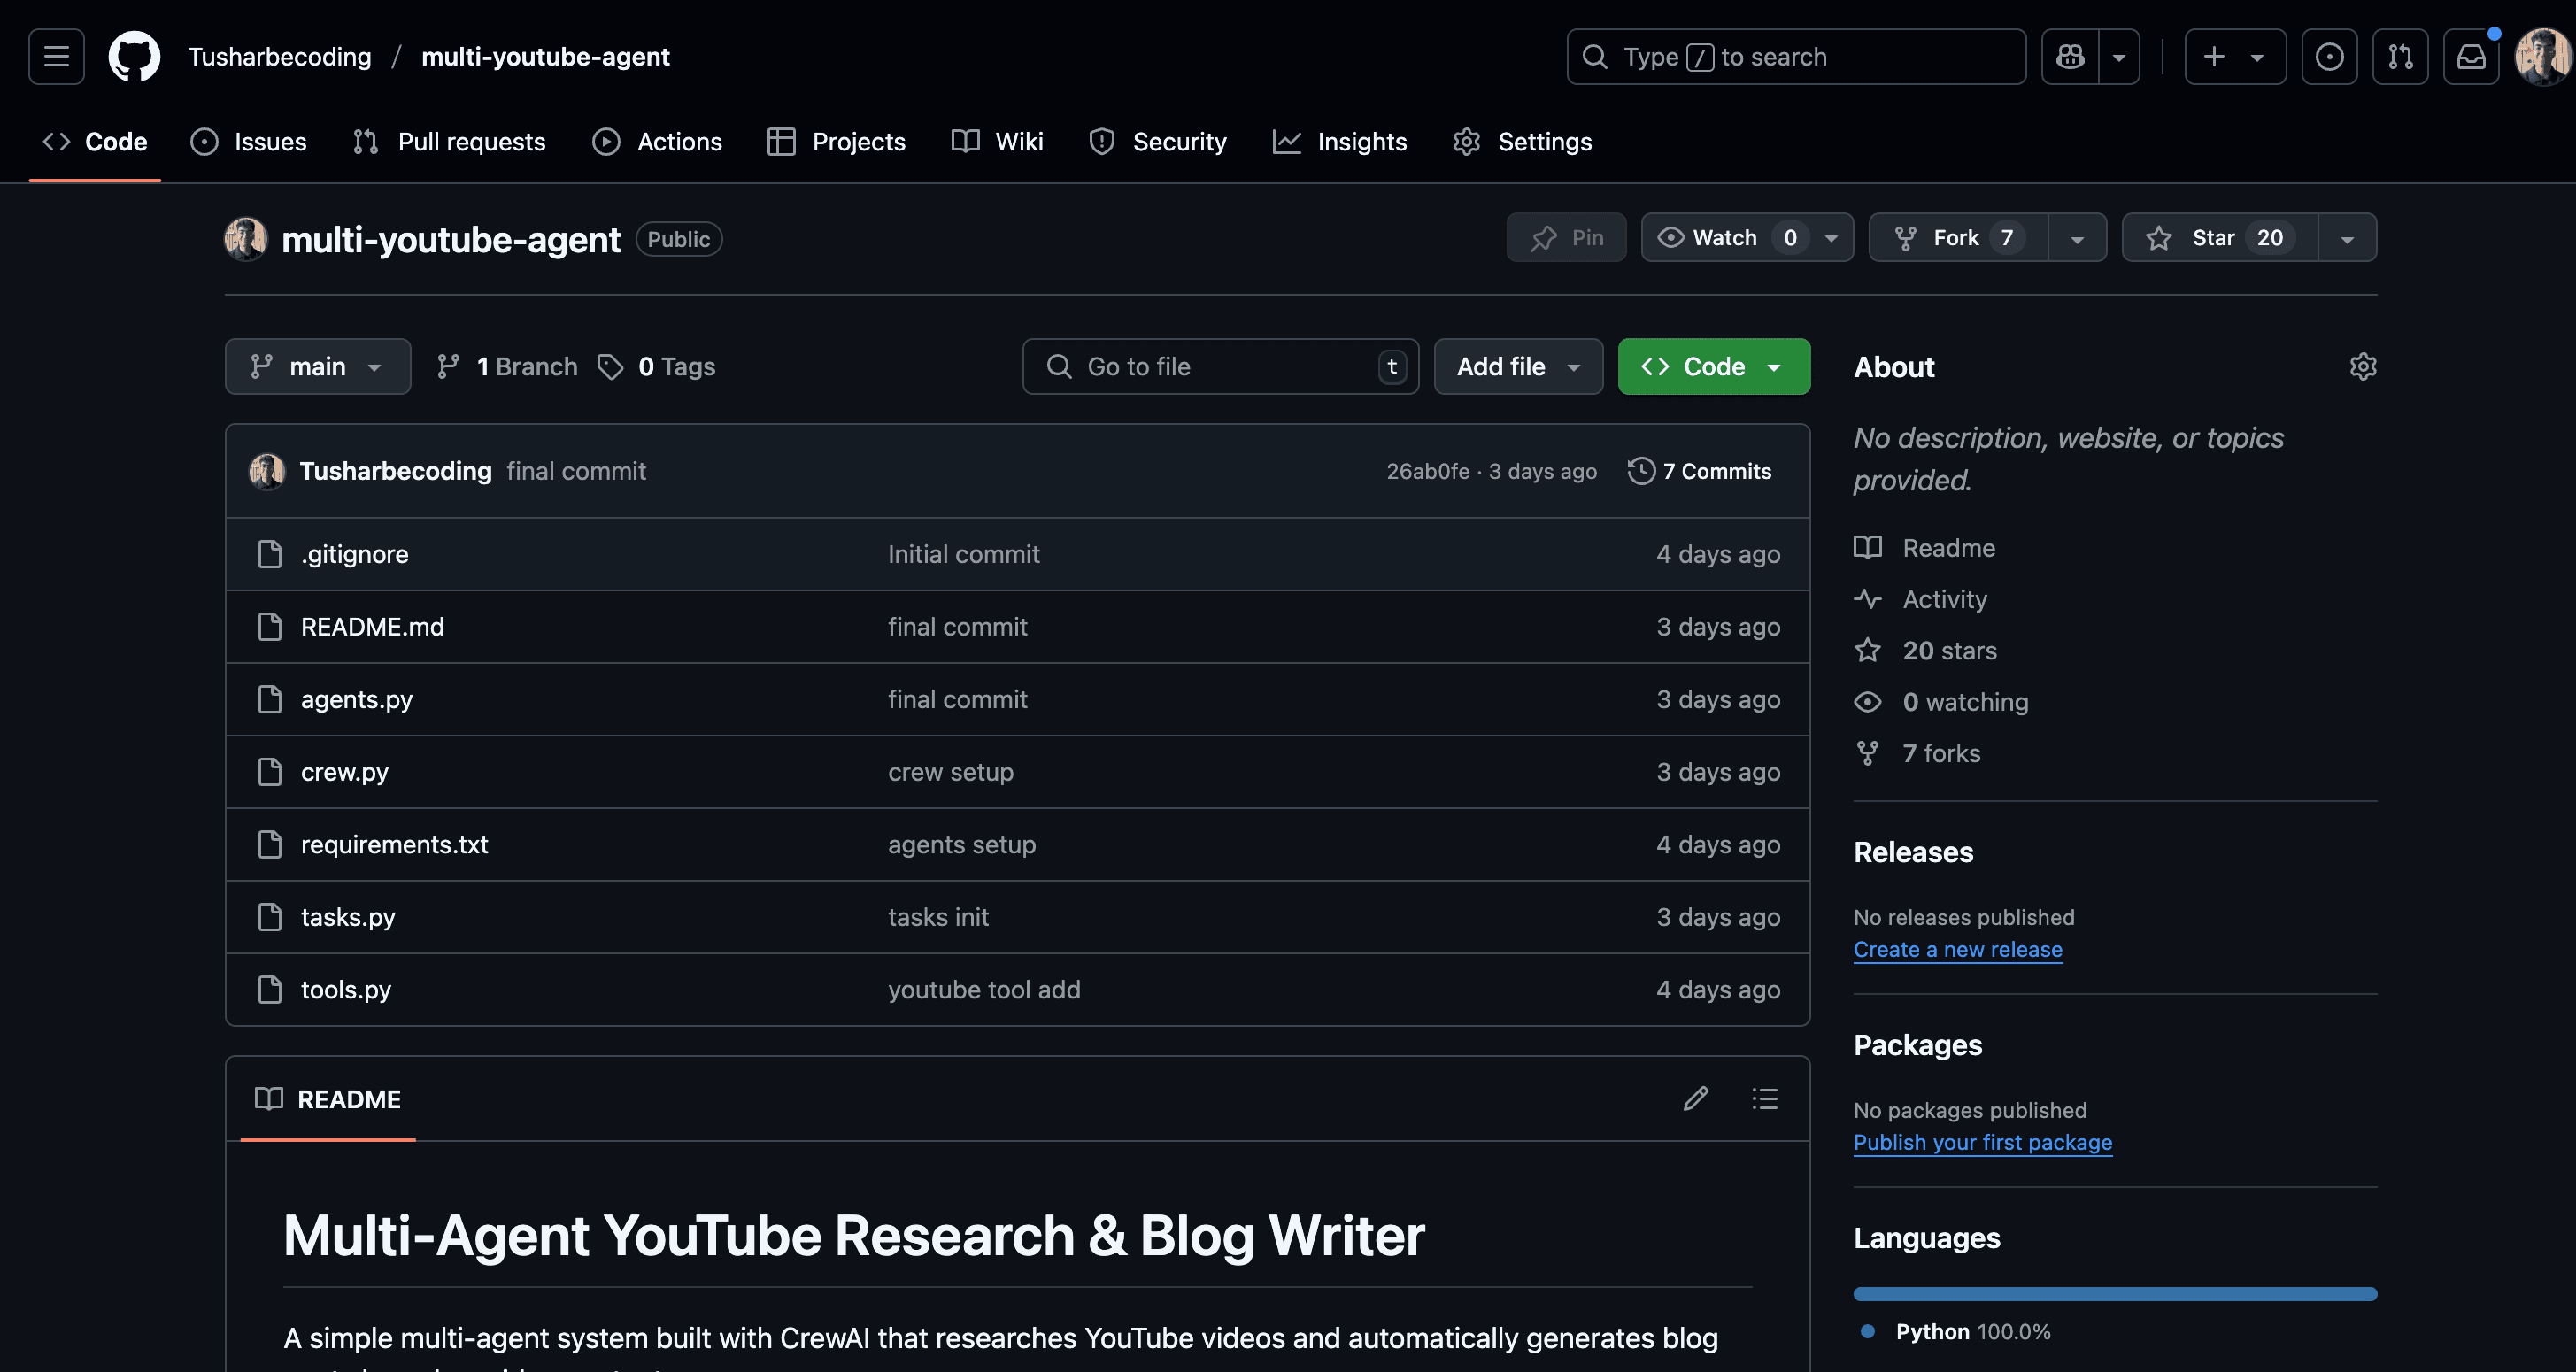Open the user profile avatar menu
This screenshot has width=2576, height=1372.
[2543, 57]
